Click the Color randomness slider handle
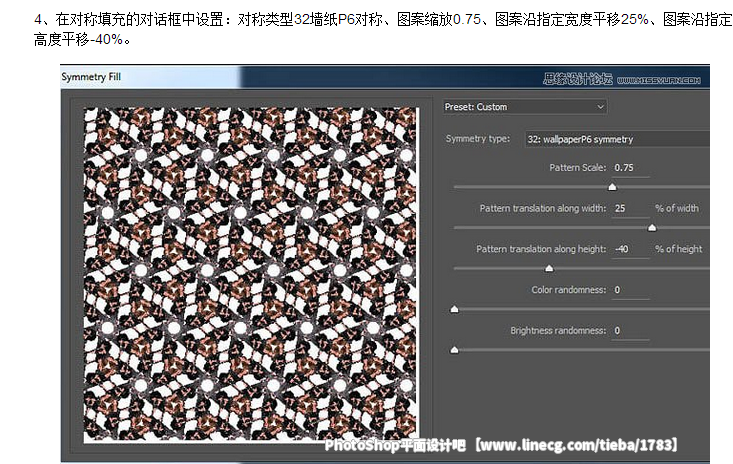This screenshot has width=733, height=464. coord(454,310)
